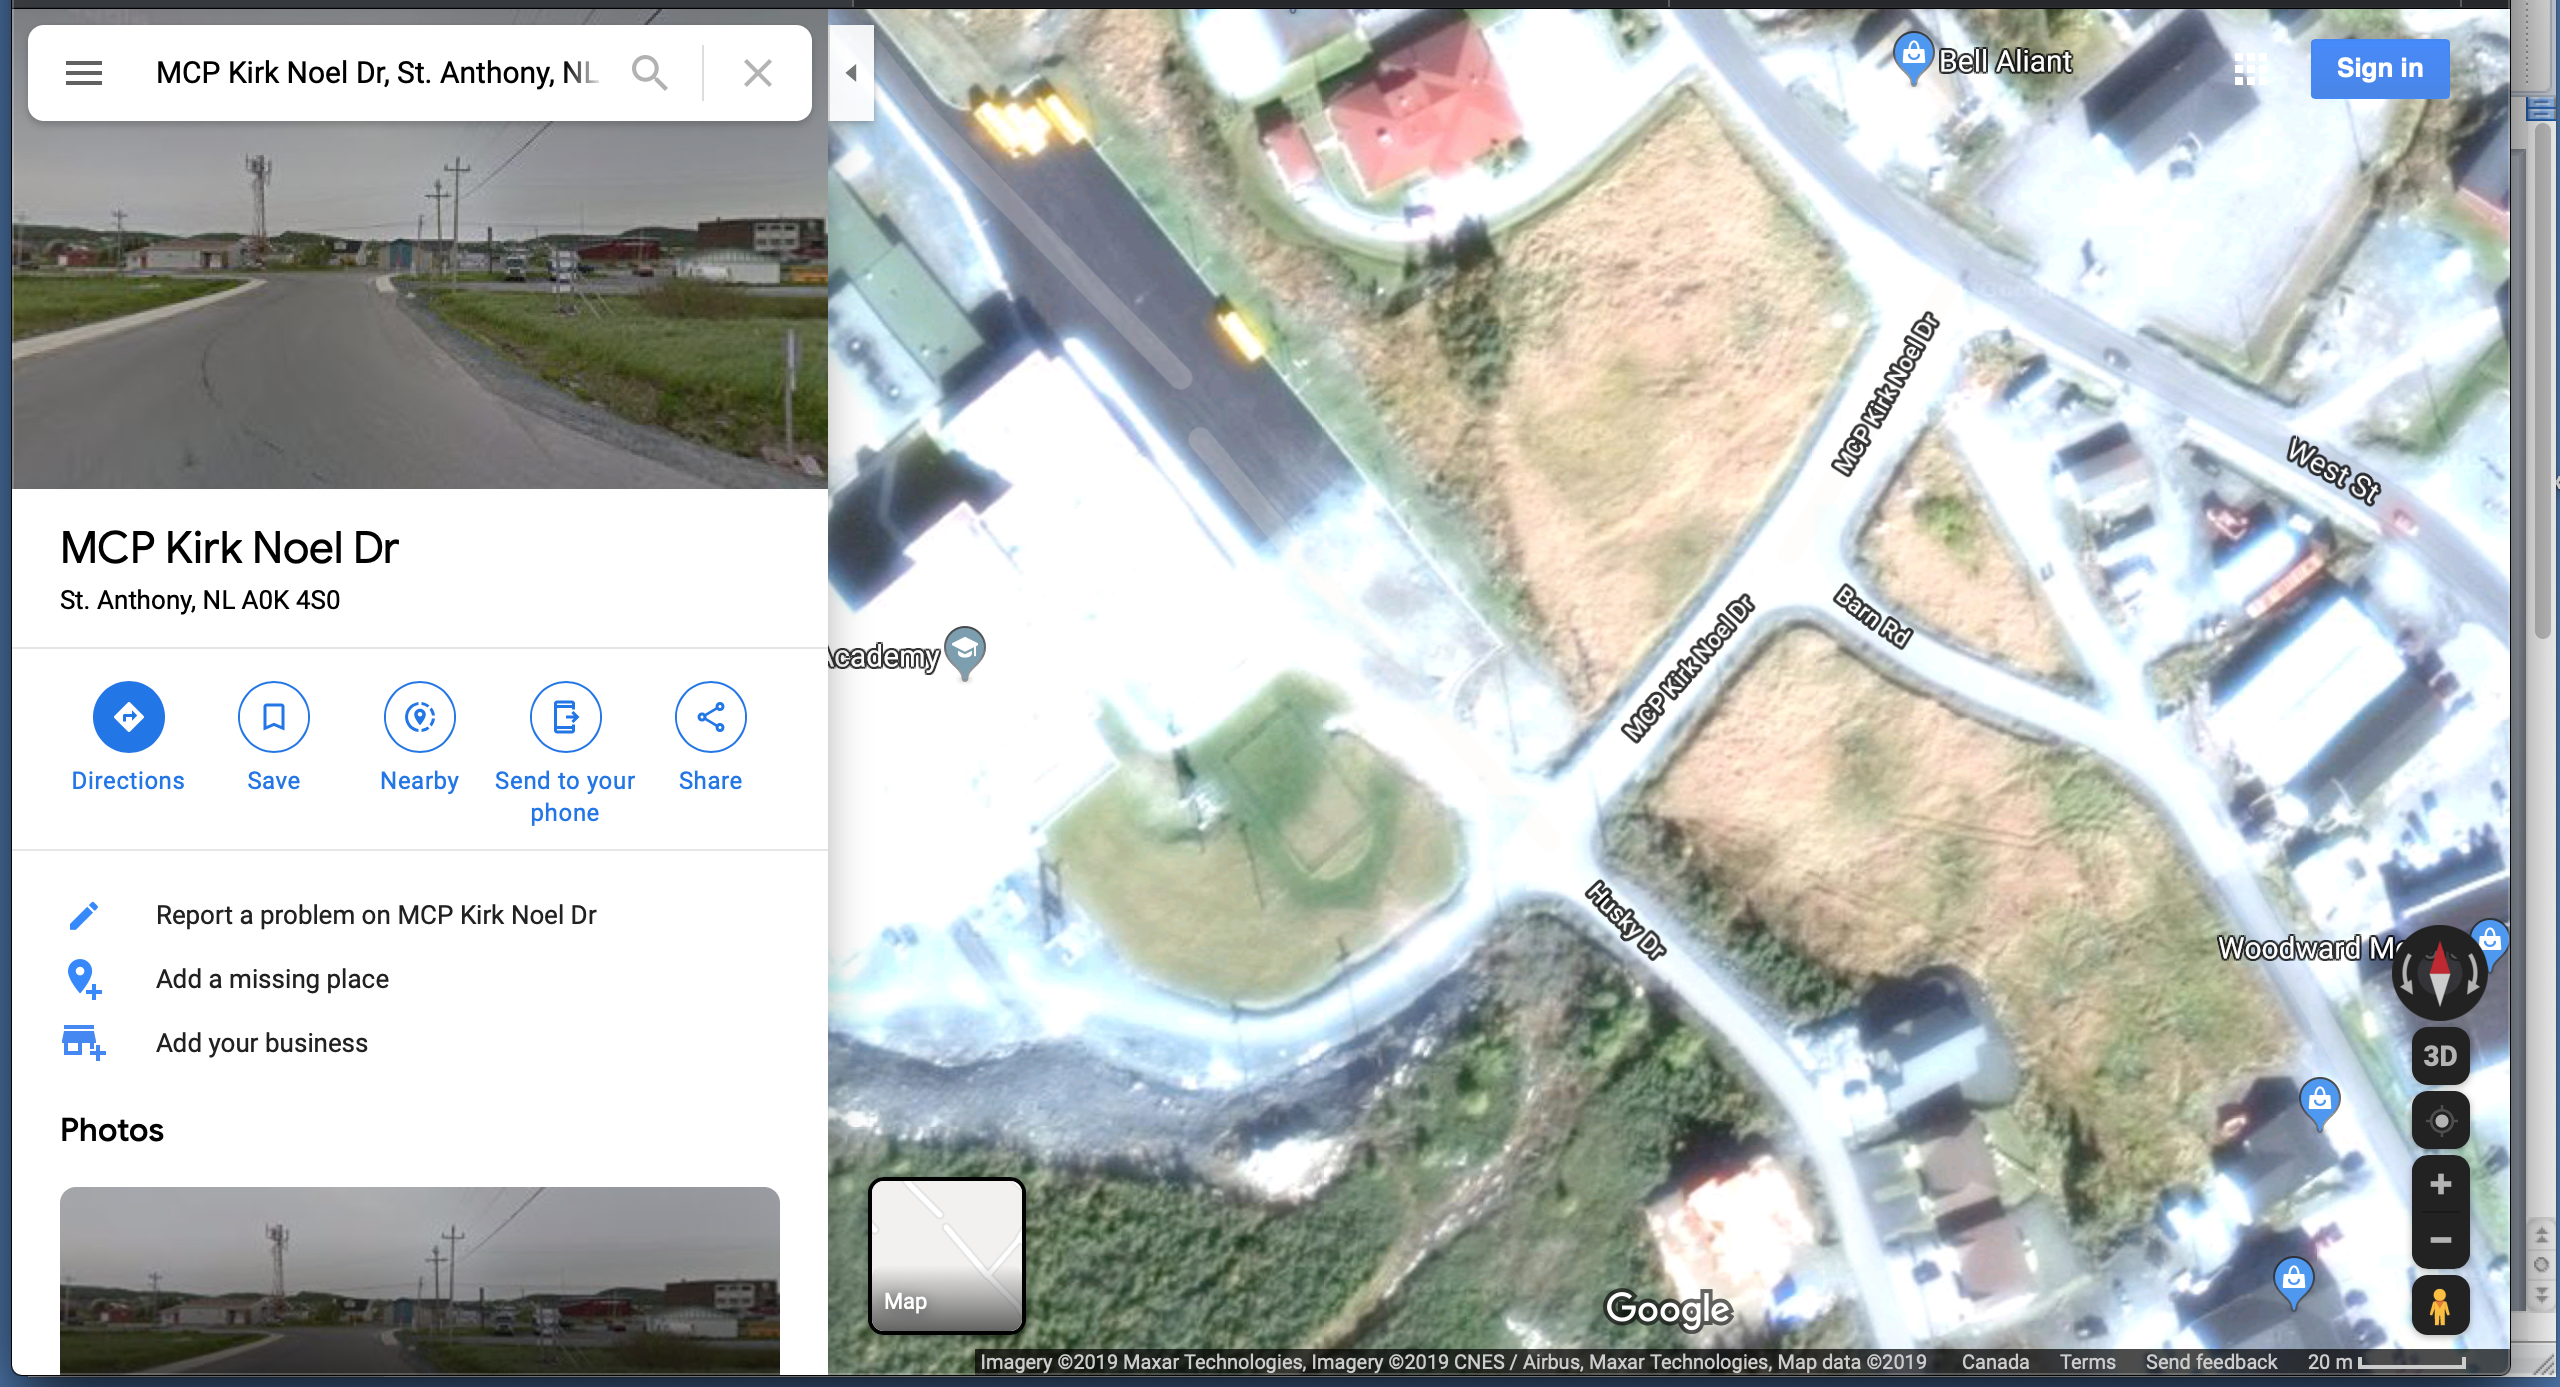The width and height of the screenshot is (2560, 1387).
Task: Save this place with bookmark icon
Action: coord(273,718)
